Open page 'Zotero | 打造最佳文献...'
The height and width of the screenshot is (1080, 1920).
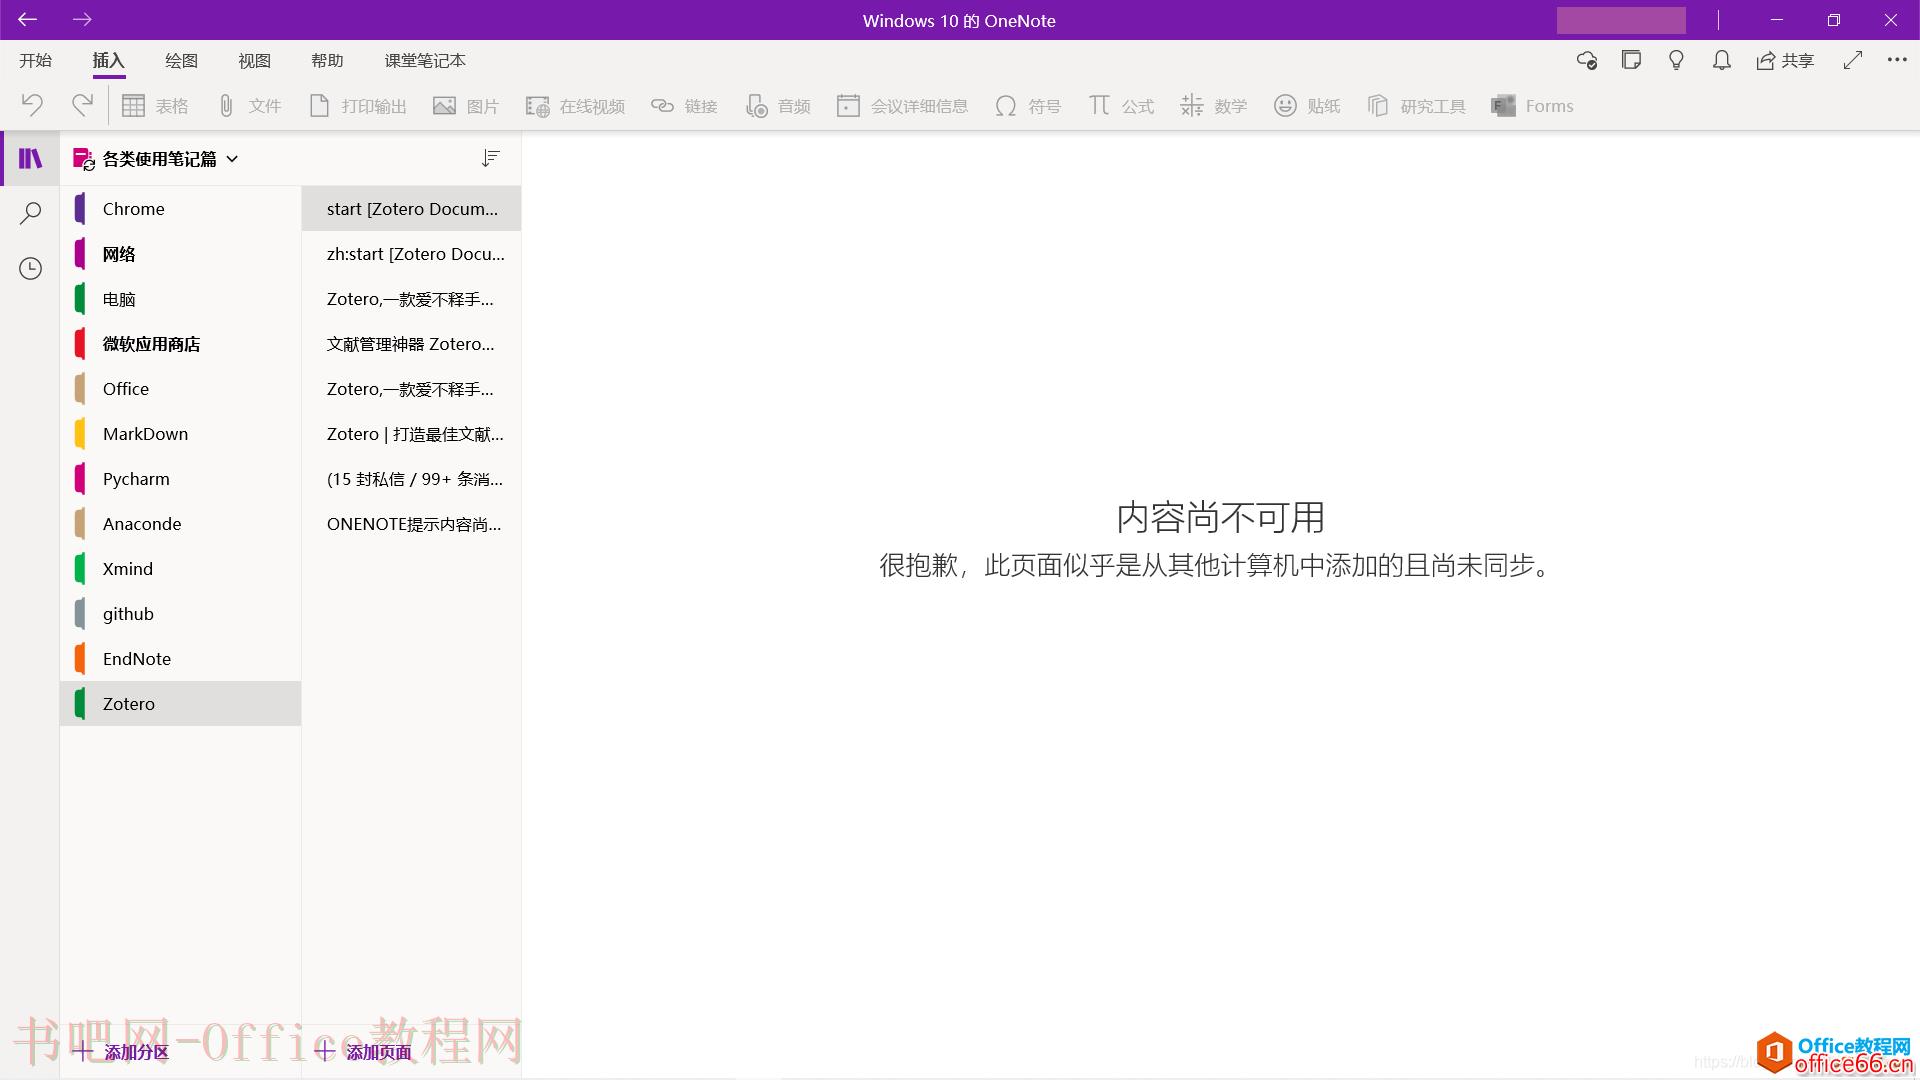click(411, 434)
